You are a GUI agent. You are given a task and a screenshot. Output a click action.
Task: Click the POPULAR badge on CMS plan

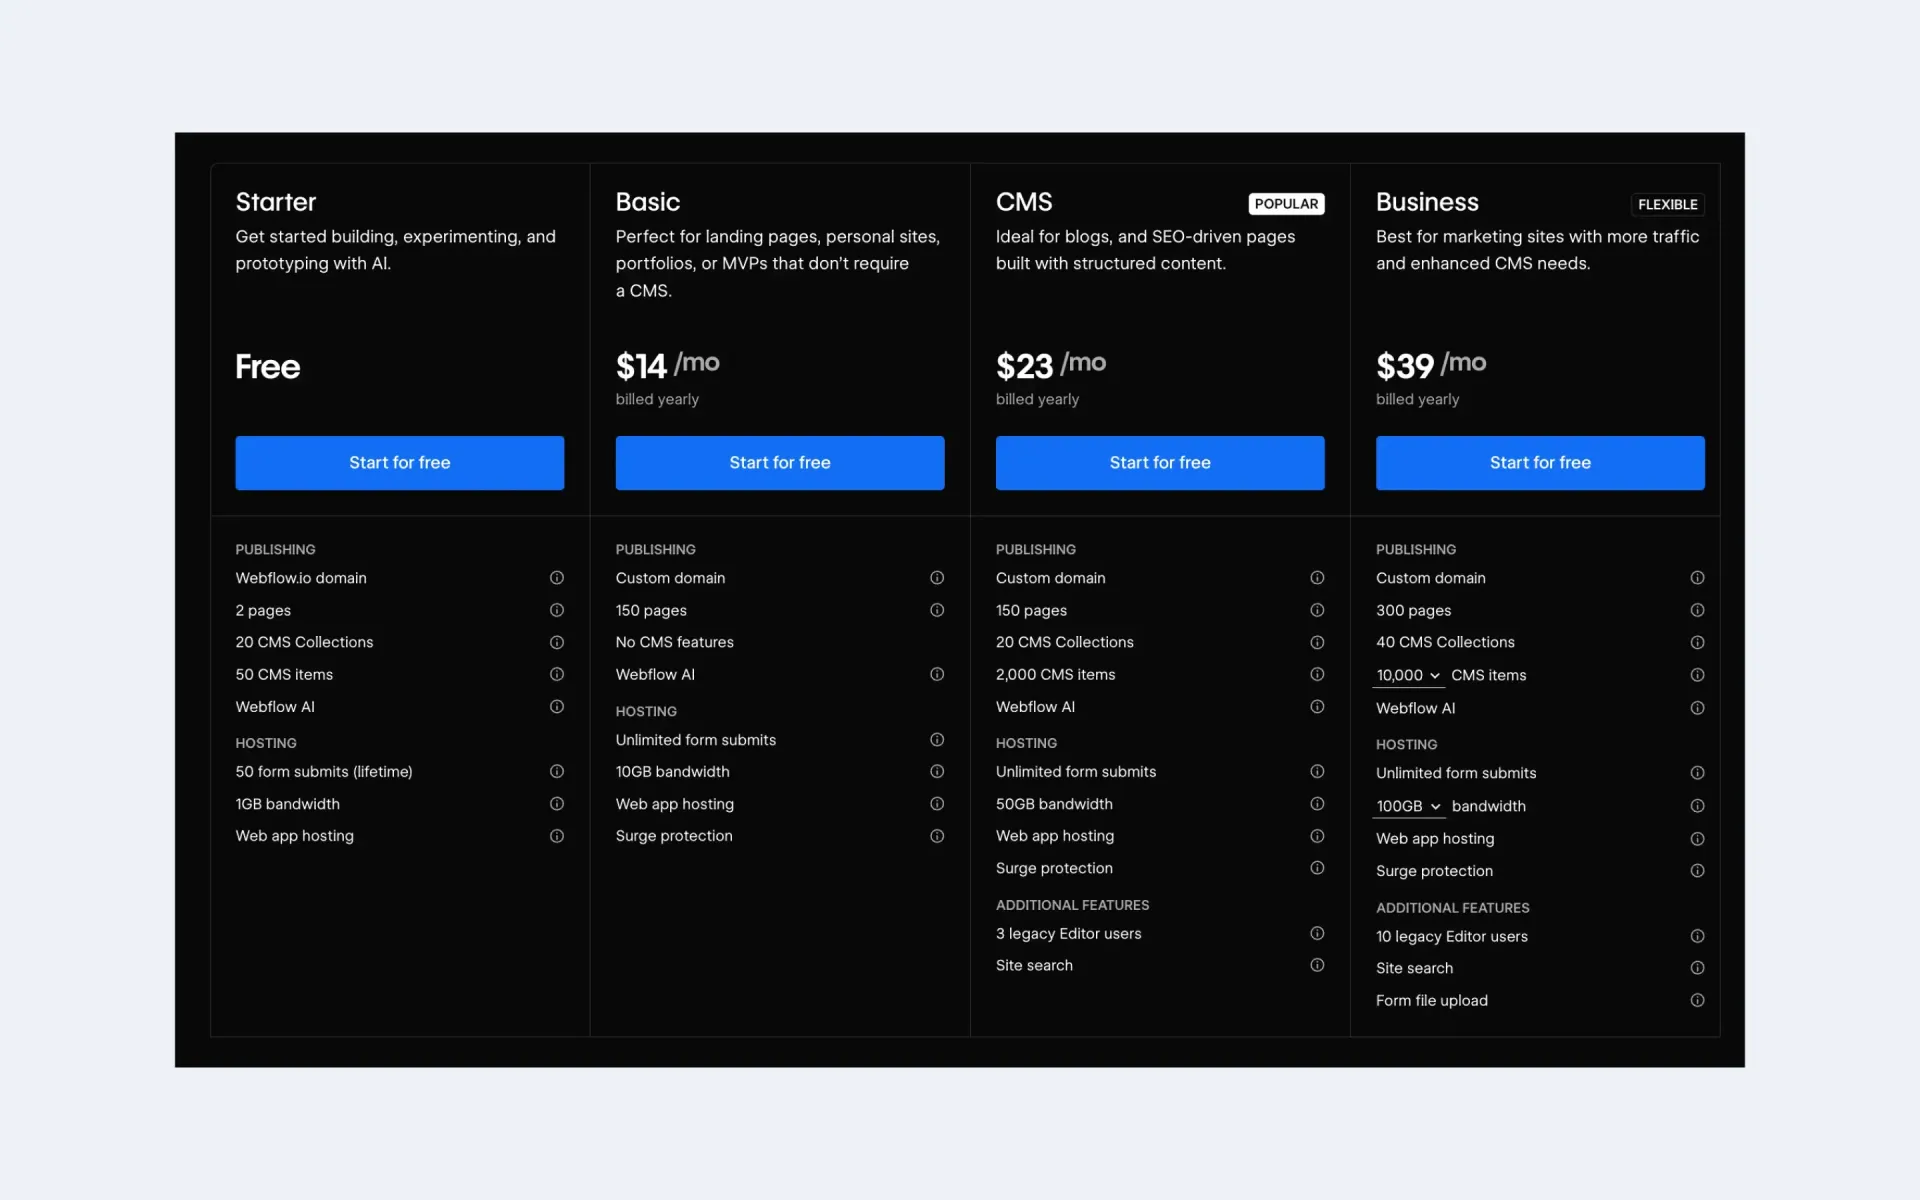click(x=1286, y=204)
